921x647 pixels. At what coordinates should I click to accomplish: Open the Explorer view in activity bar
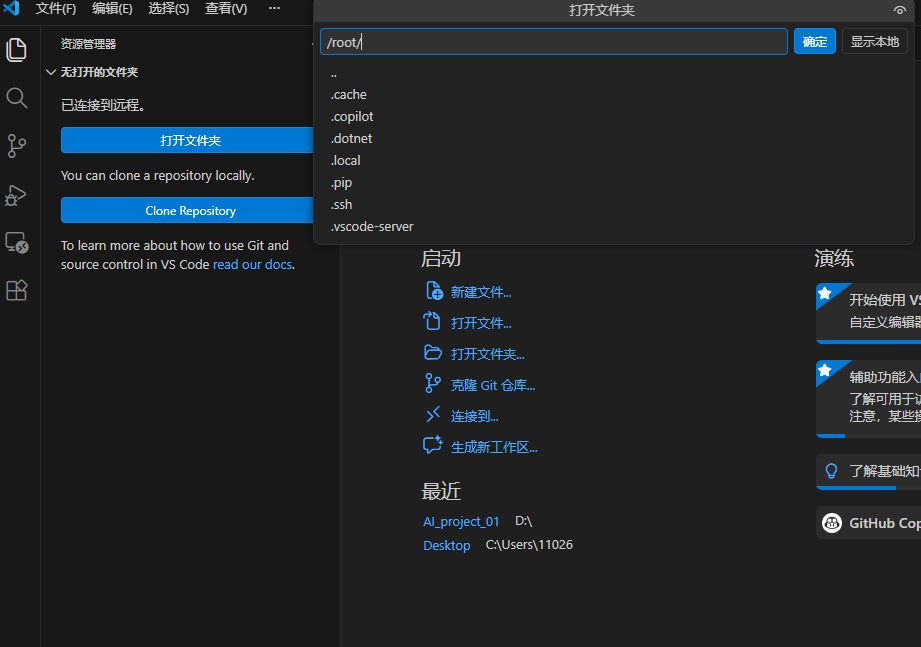tap(17, 49)
